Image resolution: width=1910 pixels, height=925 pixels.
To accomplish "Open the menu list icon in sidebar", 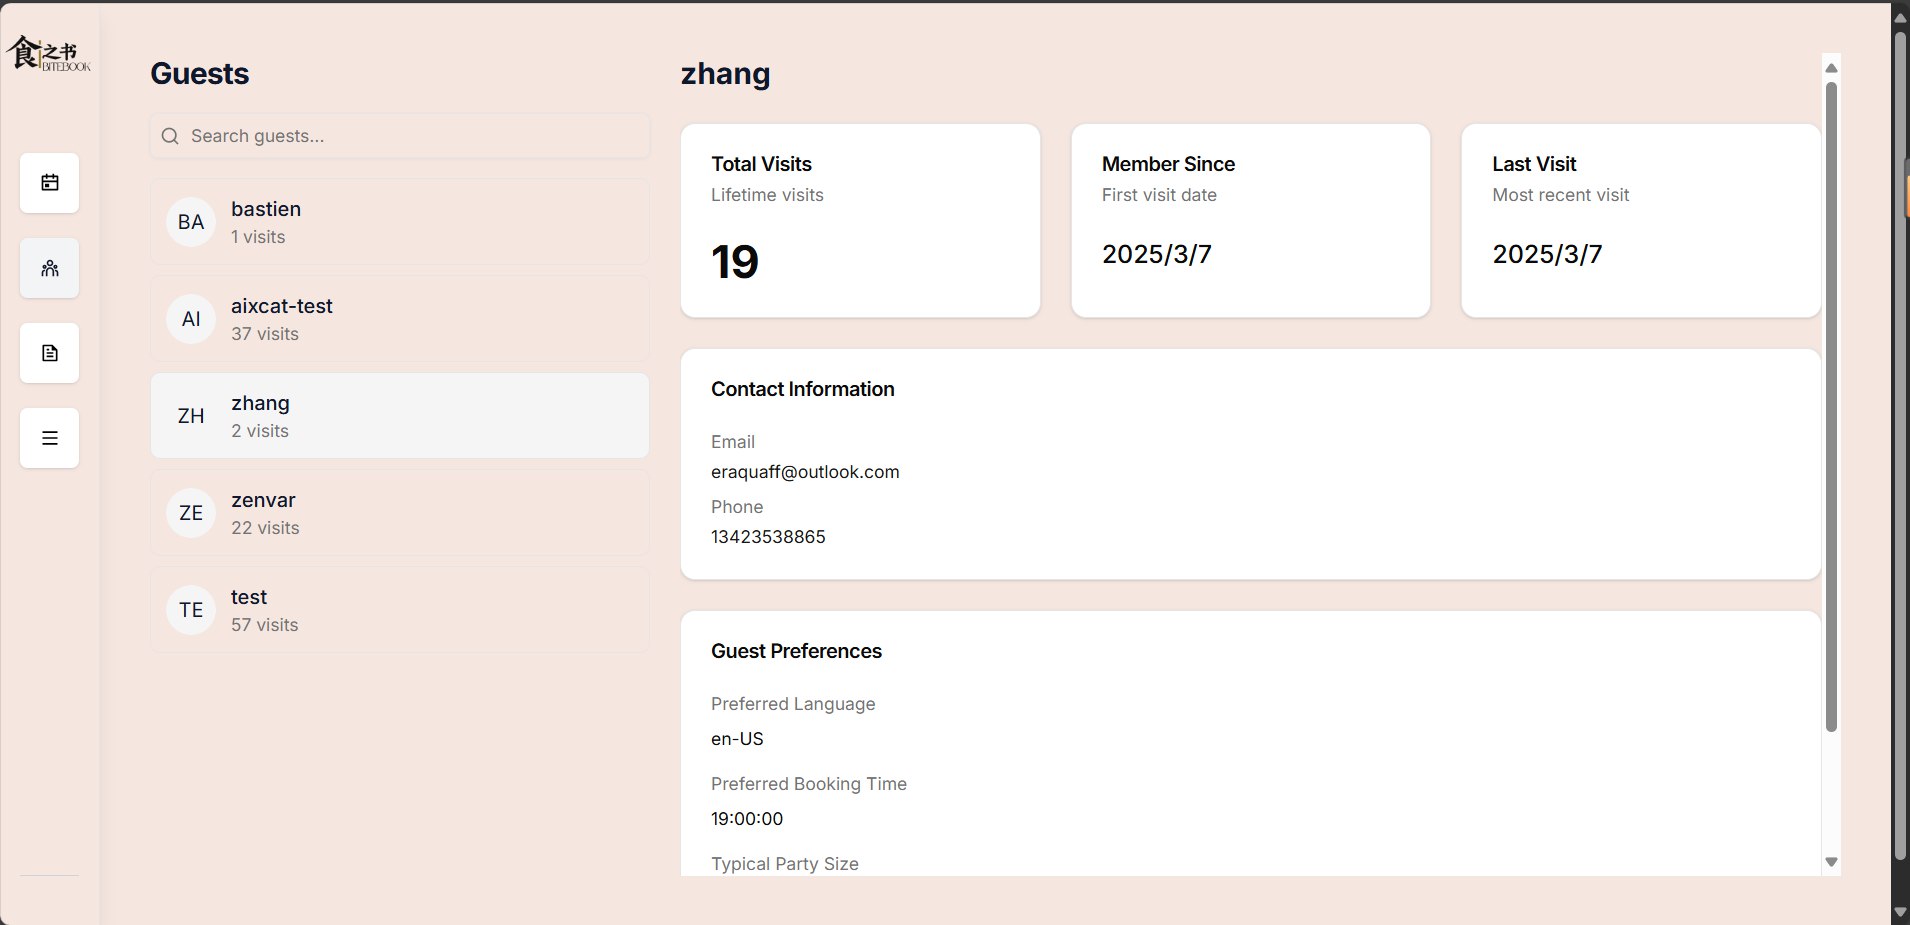I will click(48, 438).
